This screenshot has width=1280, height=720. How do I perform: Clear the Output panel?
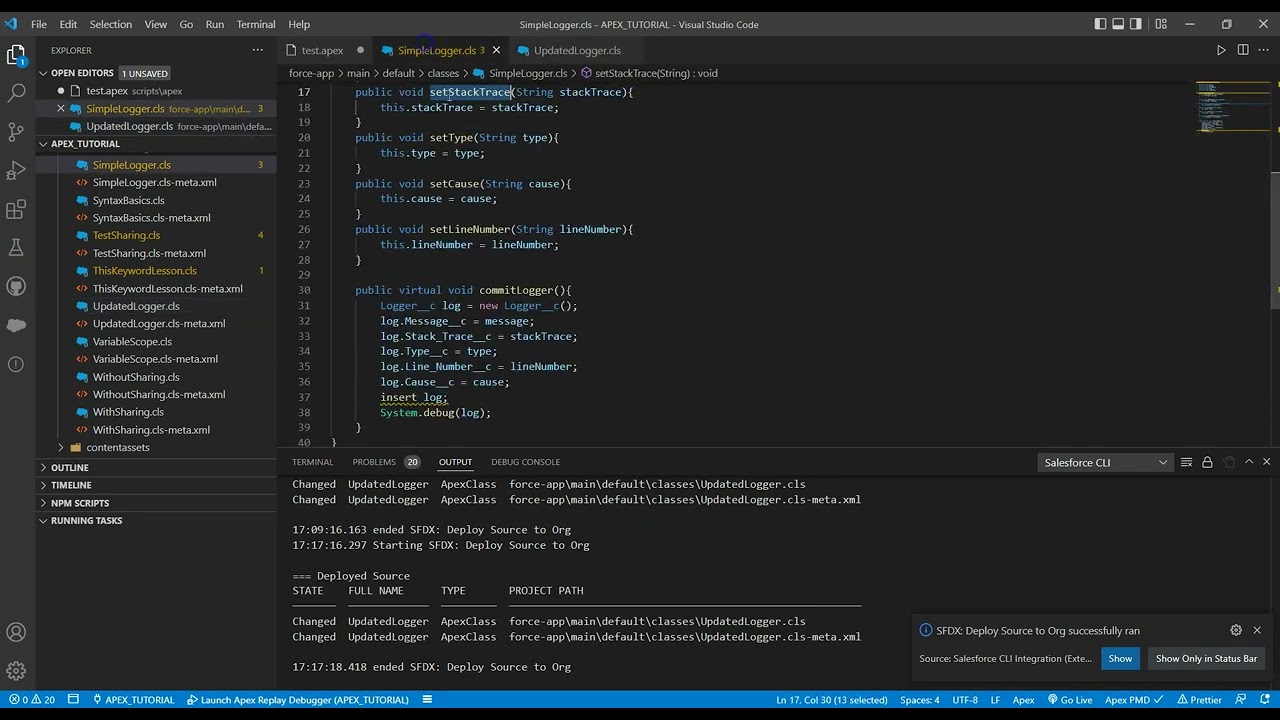pos(1186,462)
